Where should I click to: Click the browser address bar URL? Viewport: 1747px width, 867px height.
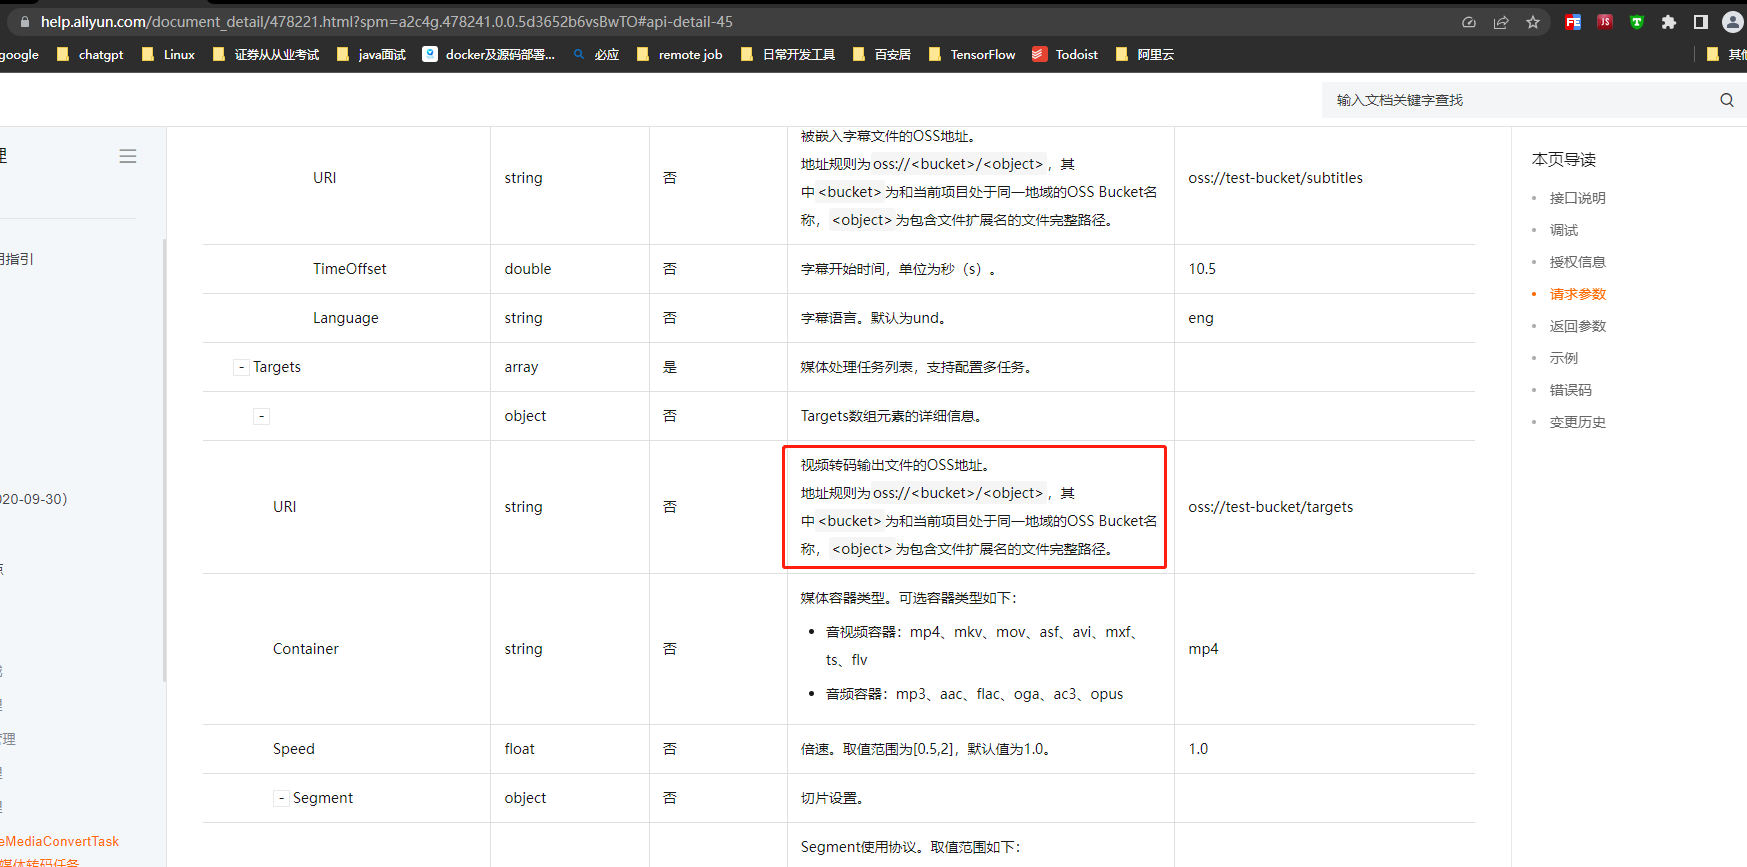[x=386, y=22]
